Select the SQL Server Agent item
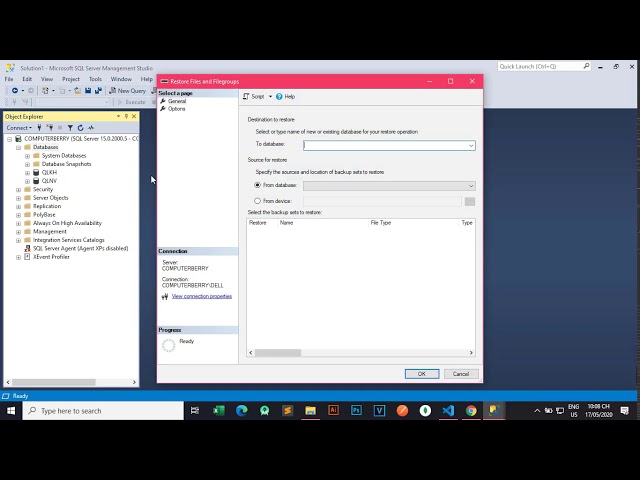Viewport: 640px width, 480px height. pos(80,248)
